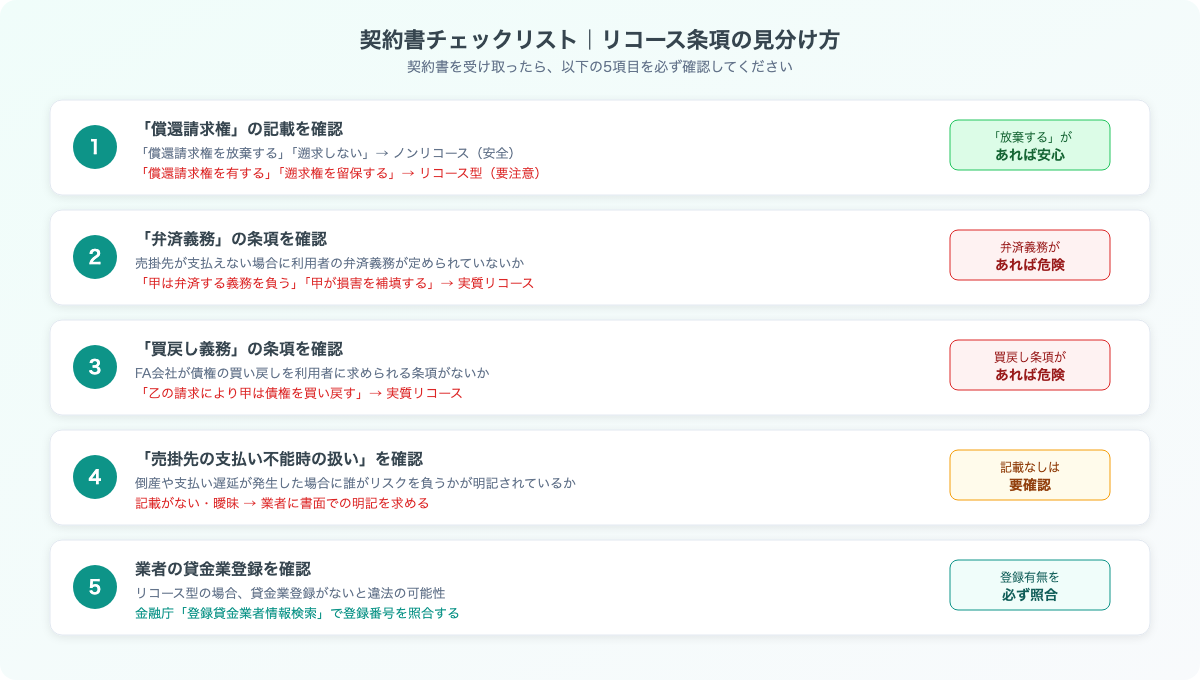
Task: Select the step 1 numbered circle badge
Action: (93, 145)
